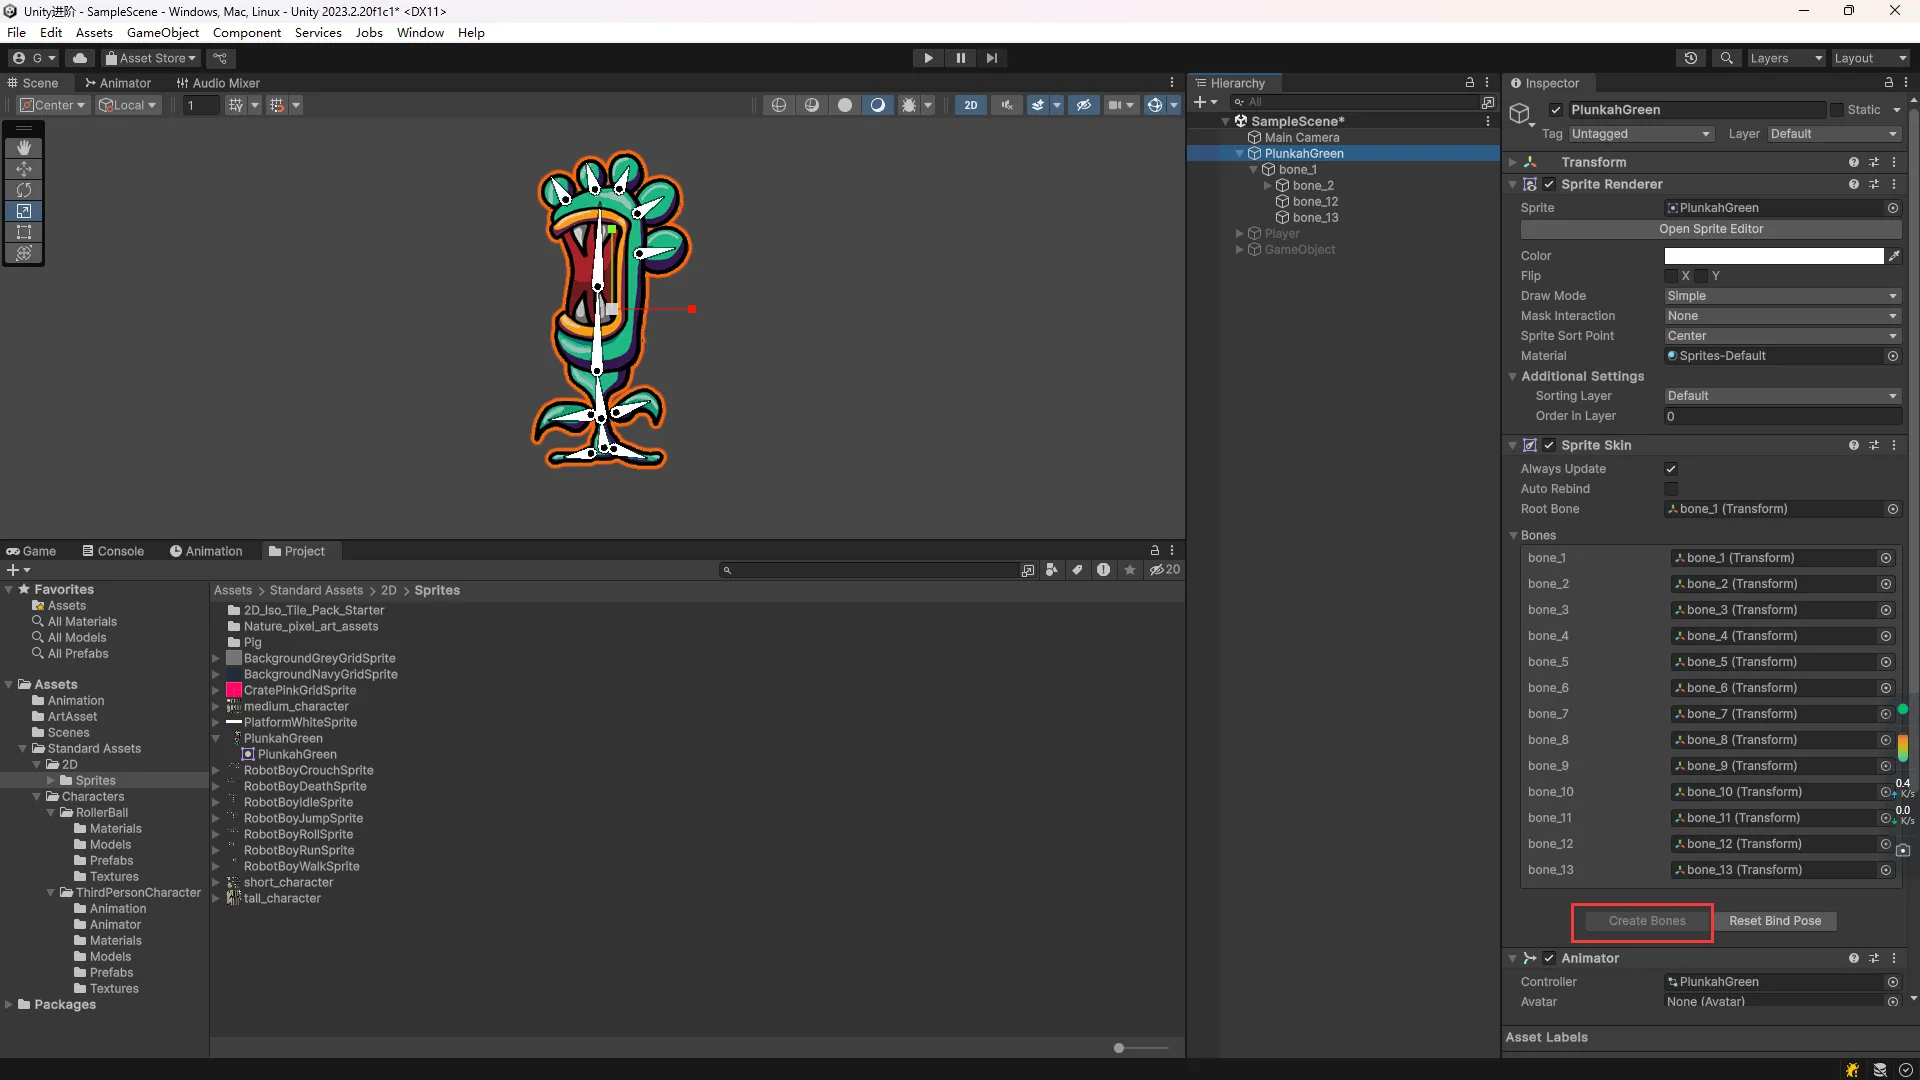Click the Open Sprite Editor button

click(1710, 229)
